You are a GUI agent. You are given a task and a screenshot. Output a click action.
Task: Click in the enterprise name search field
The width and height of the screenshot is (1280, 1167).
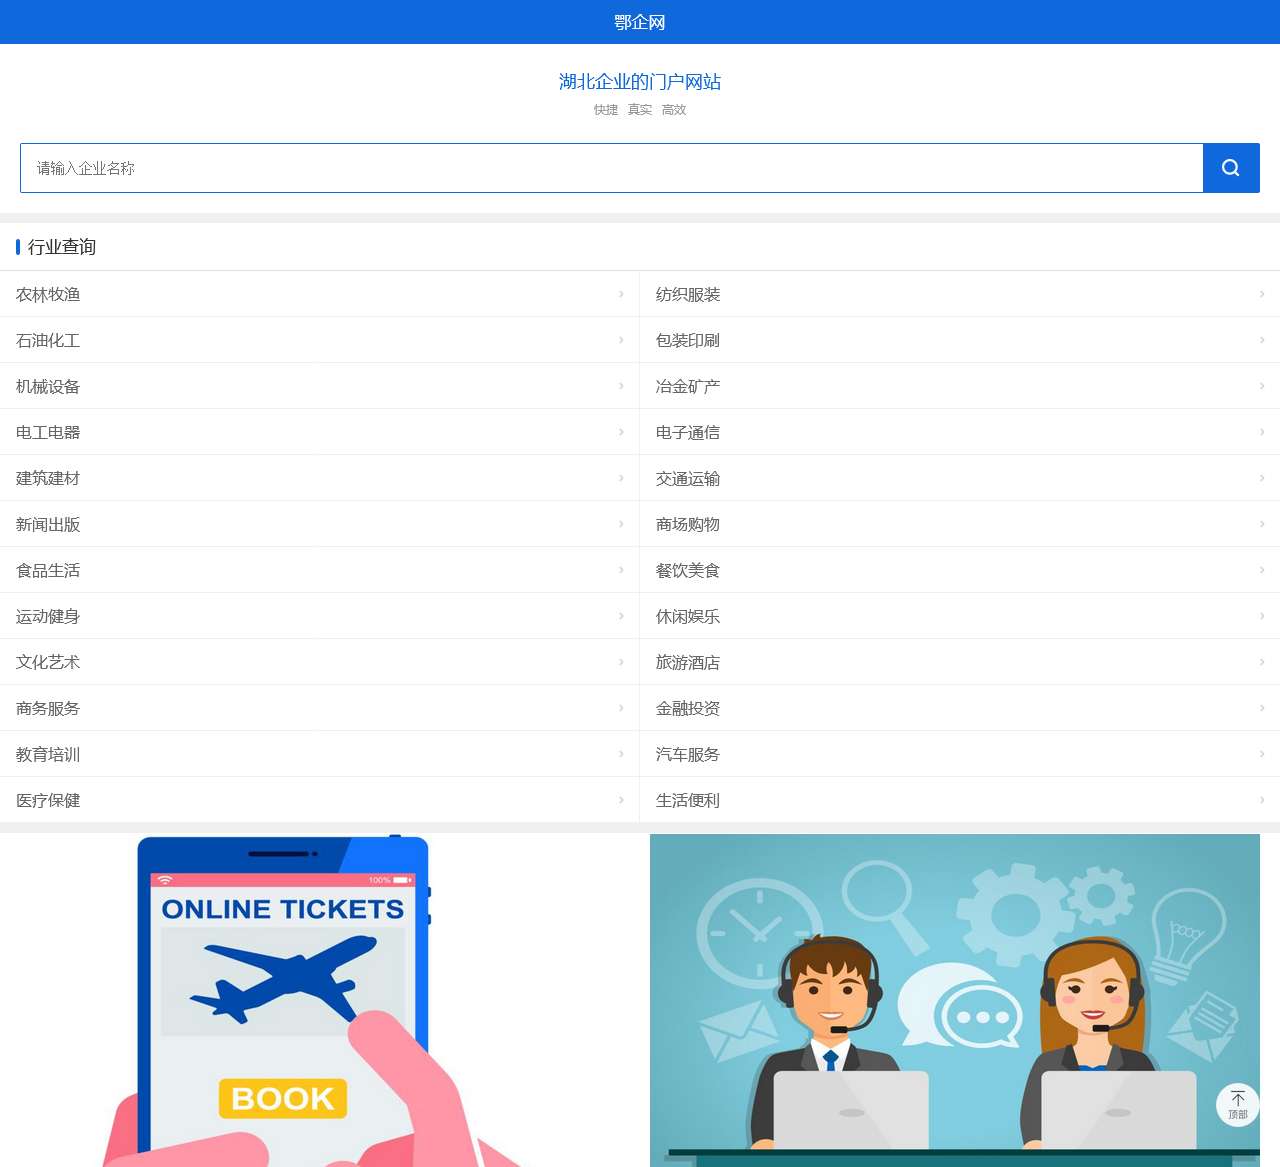(x=610, y=168)
